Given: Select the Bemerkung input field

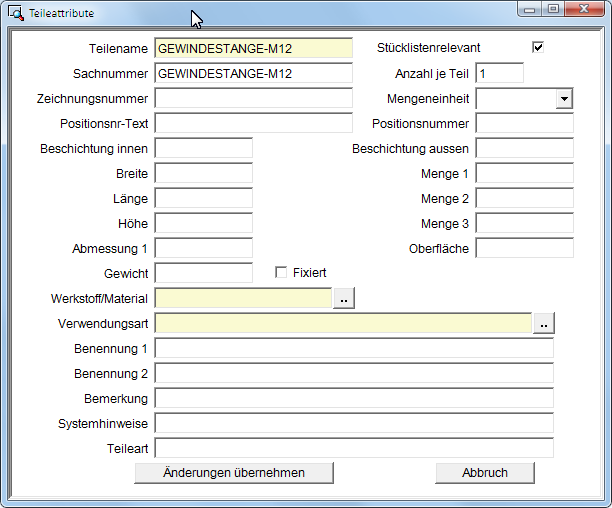Looking at the screenshot, I should click(354, 398).
